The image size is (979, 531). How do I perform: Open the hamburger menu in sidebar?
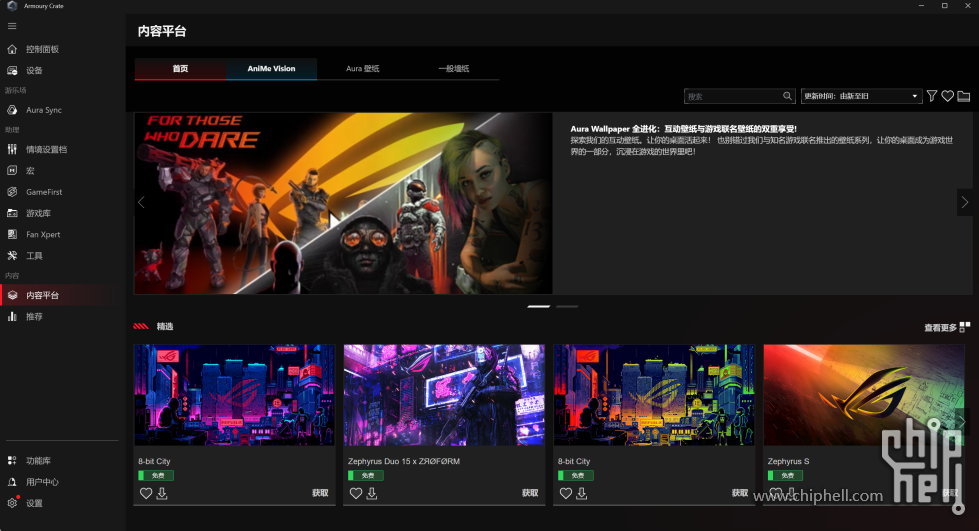tap(12, 26)
